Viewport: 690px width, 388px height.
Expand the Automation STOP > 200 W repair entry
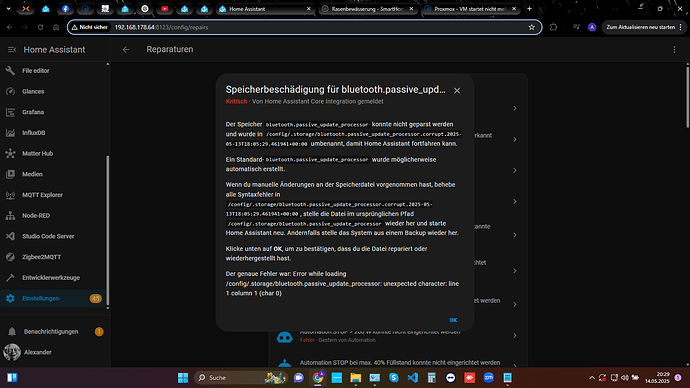tap(514, 336)
